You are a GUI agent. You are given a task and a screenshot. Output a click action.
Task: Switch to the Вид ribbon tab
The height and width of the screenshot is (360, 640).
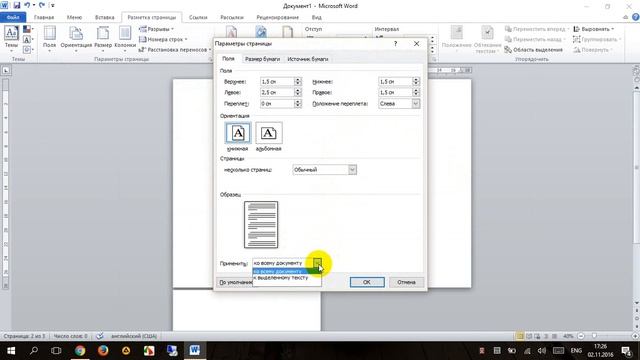[316, 17]
